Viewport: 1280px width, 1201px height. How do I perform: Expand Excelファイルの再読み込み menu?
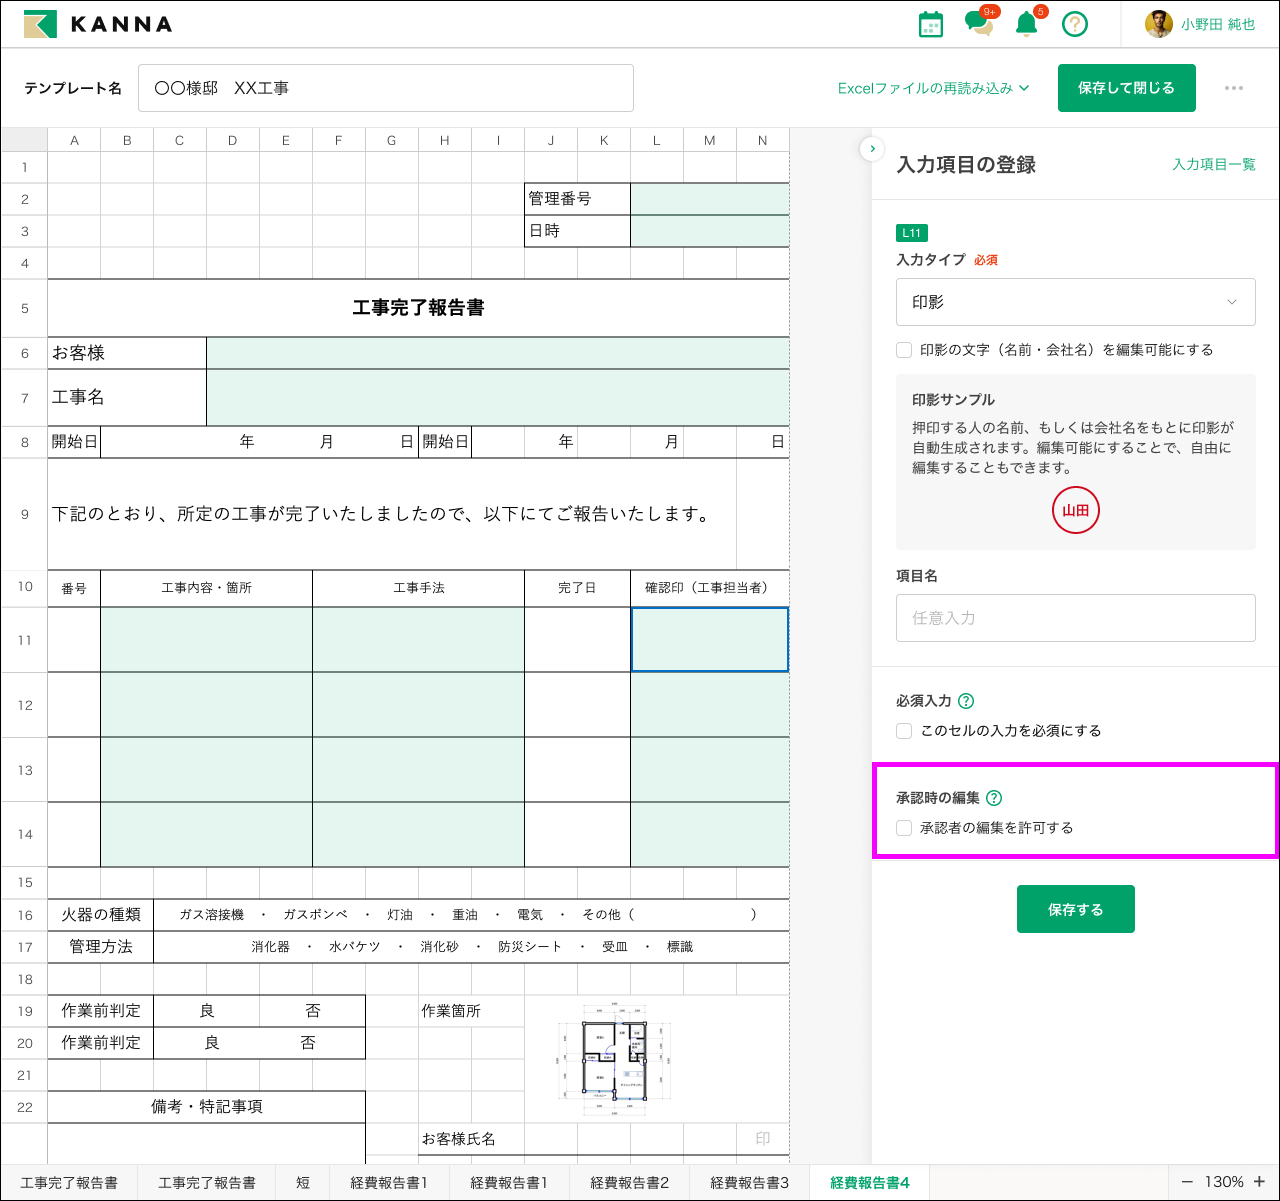click(933, 88)
